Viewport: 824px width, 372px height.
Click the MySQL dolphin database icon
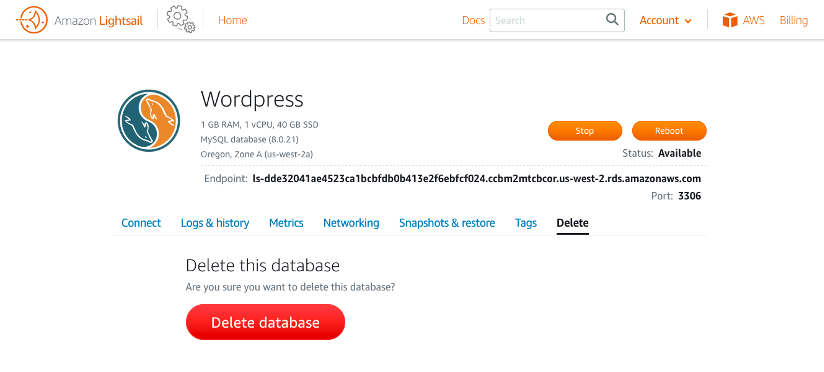(x=149, y=121)
